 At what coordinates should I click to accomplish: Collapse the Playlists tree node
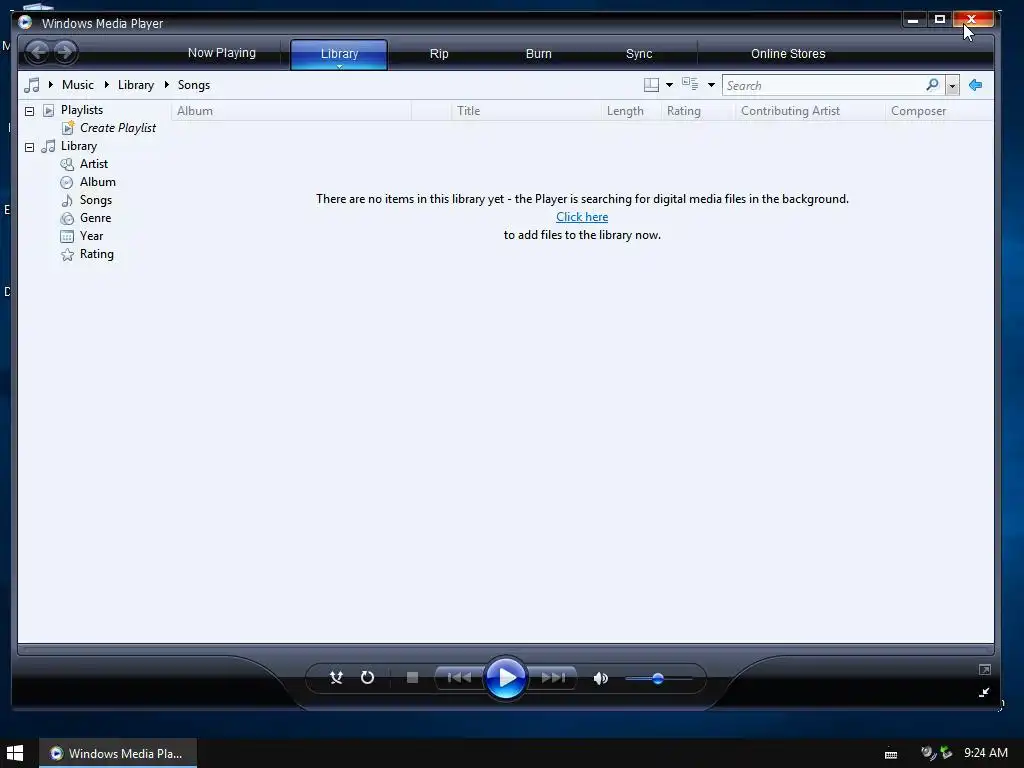click(29, 111)
